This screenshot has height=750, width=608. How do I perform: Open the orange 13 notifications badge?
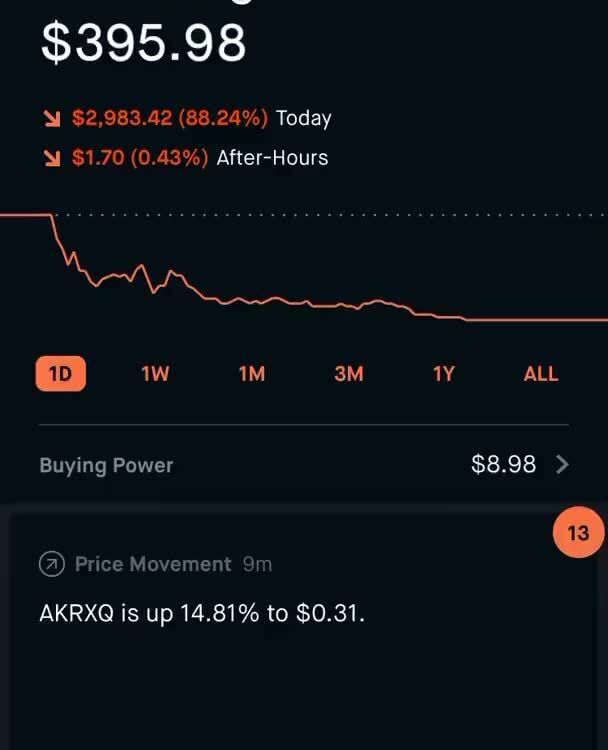[x=578, y=533]
